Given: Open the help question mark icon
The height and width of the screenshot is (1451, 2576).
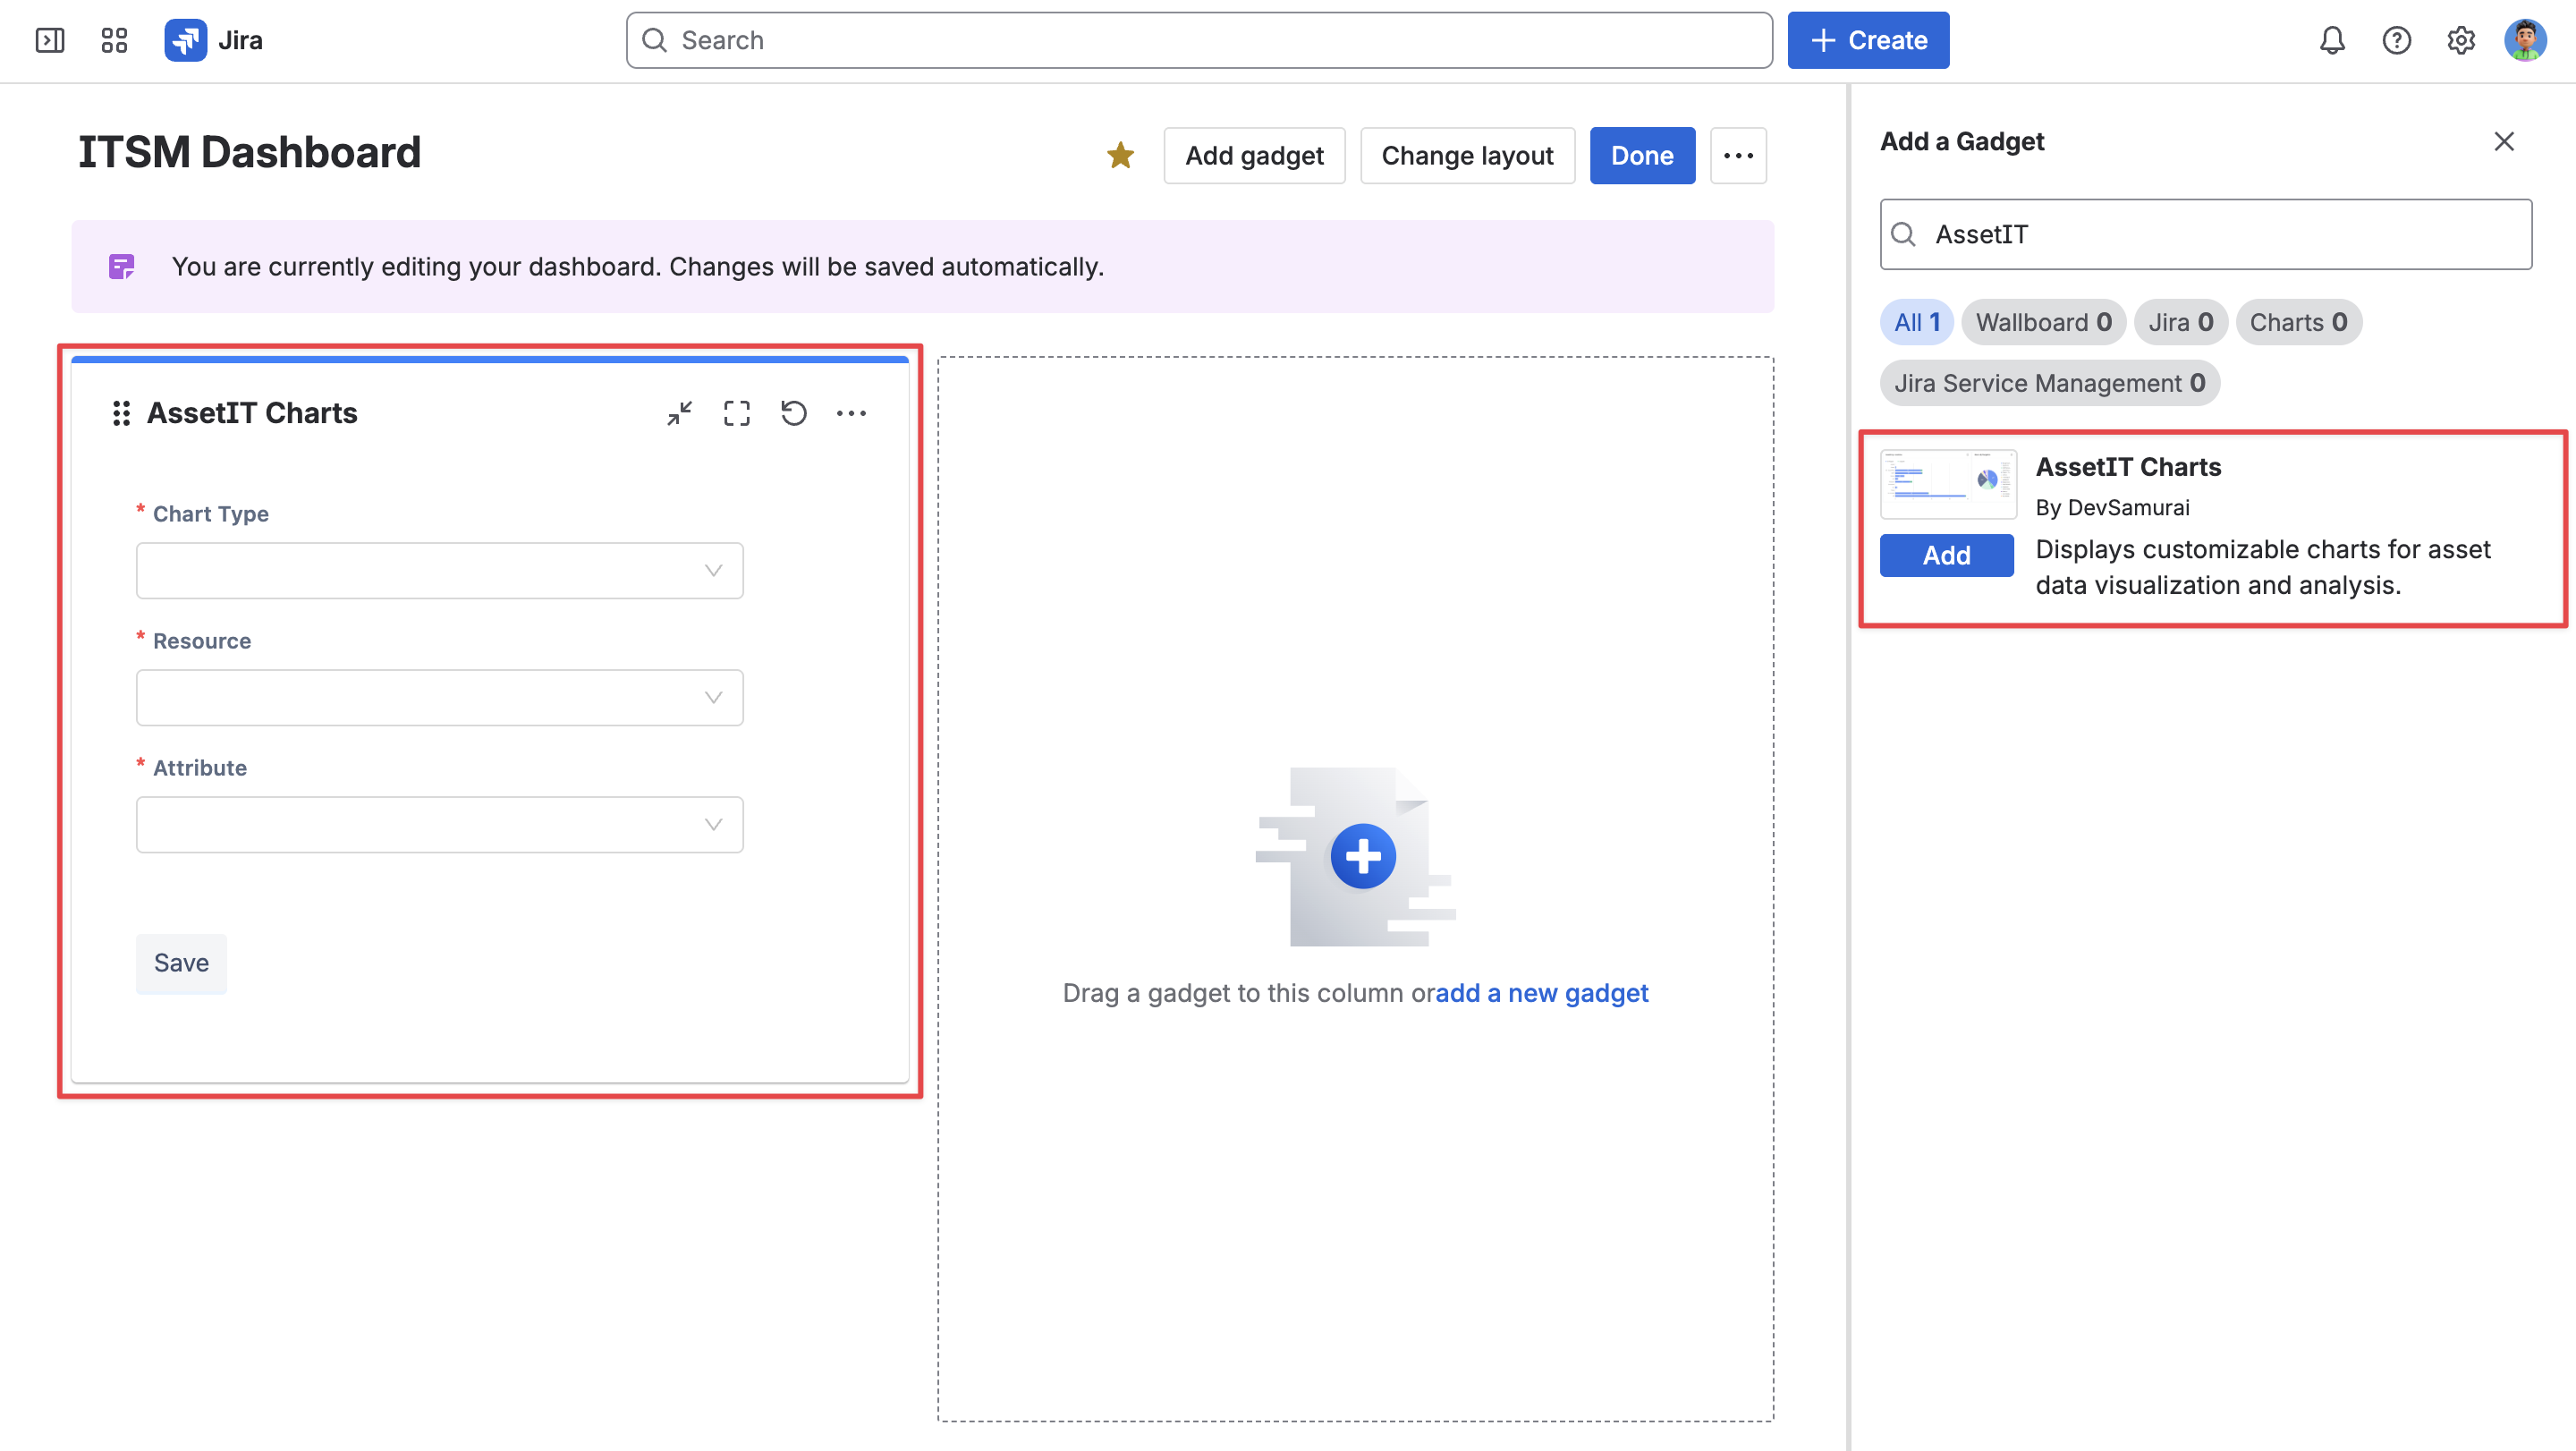Looking at the screenshot, I should [x=2396, y=40].
